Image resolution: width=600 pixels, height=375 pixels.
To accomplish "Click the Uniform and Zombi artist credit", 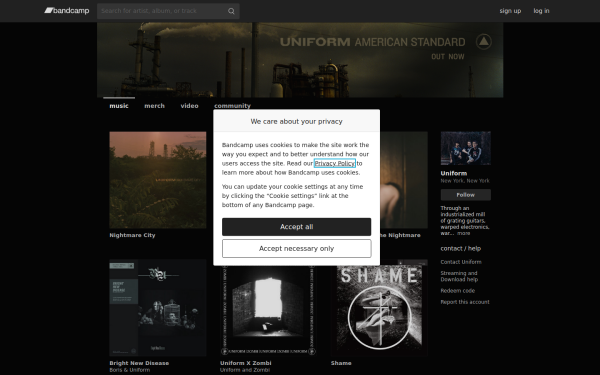I will pyautogui.click(x=245, y=370).
